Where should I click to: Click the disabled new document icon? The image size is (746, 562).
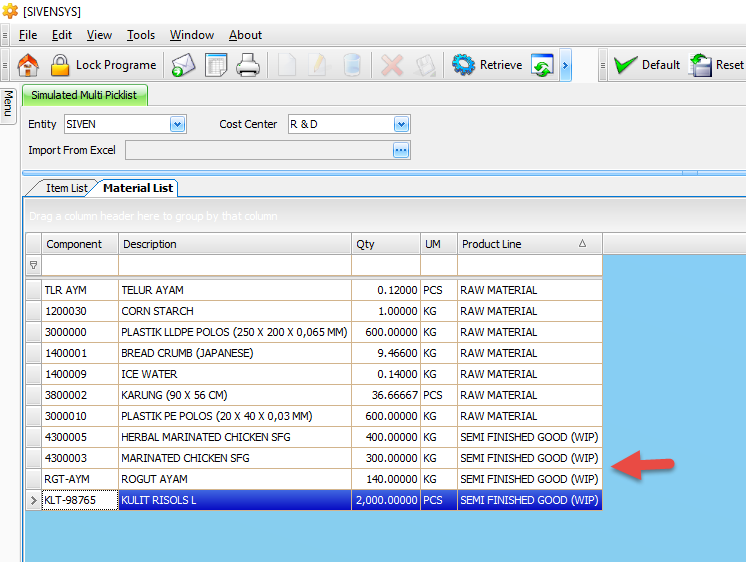click(x=287, y=65)
